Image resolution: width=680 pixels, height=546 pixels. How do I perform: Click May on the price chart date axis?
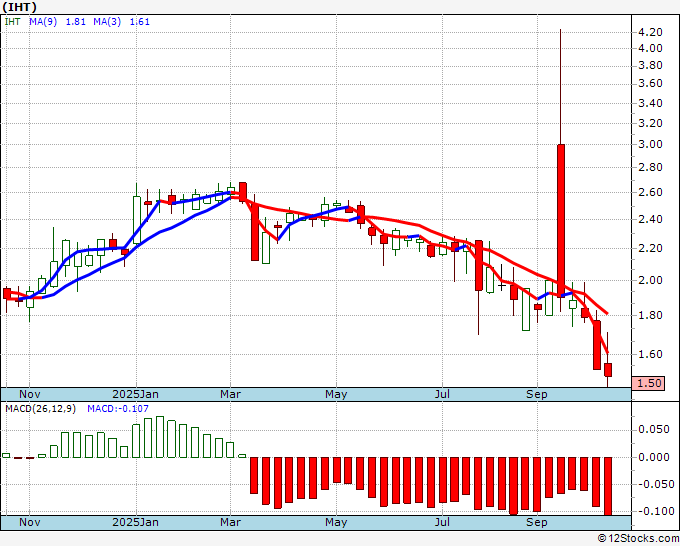tap(336, 394)
